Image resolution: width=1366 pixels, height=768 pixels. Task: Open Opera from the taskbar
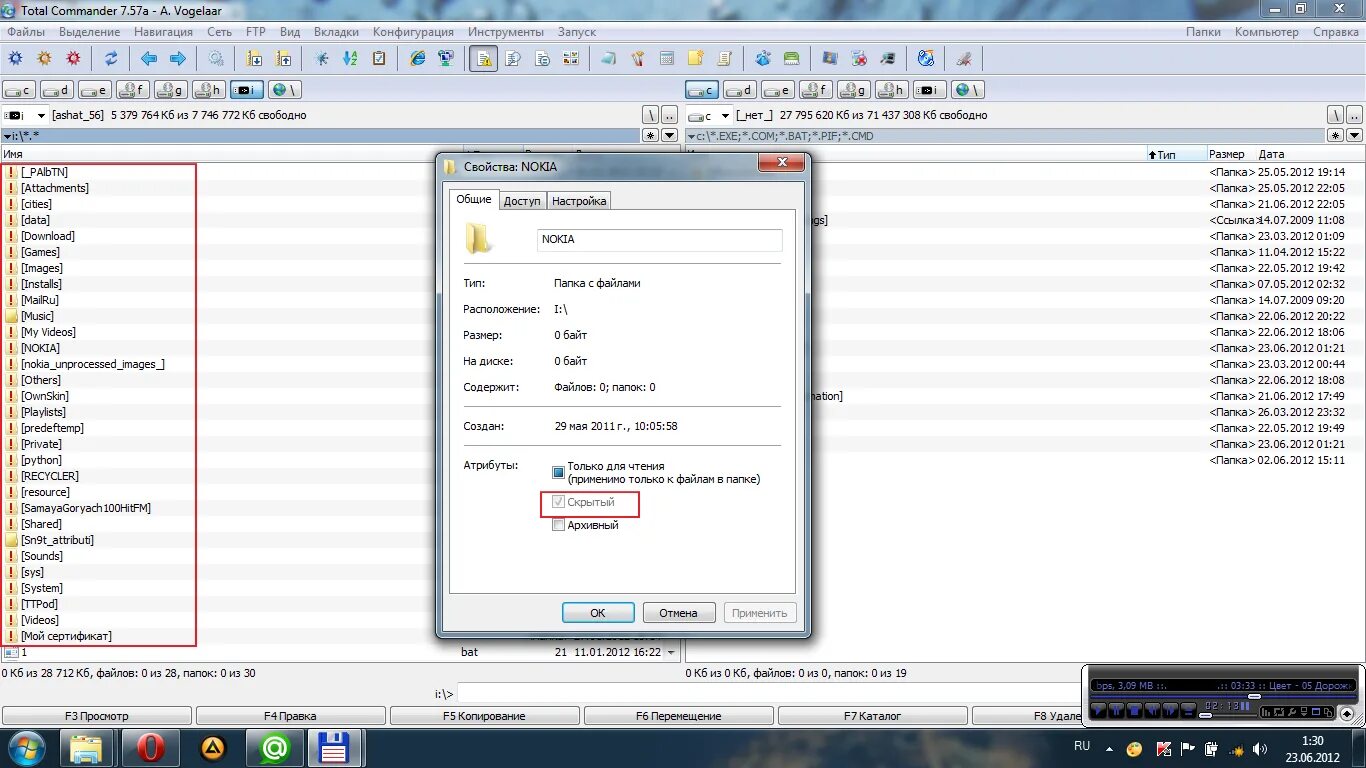tap(151, 748)
